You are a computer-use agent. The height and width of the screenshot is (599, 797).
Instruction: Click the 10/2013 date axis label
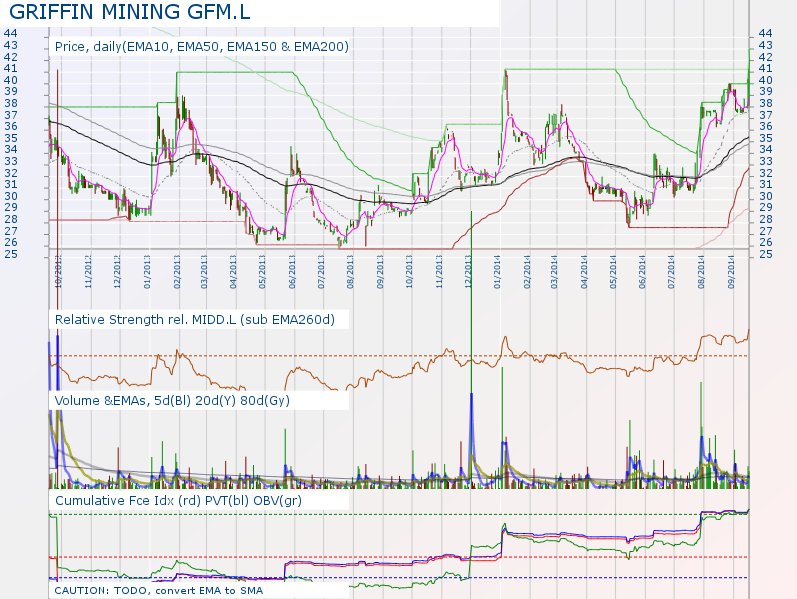tap(409, 272)
